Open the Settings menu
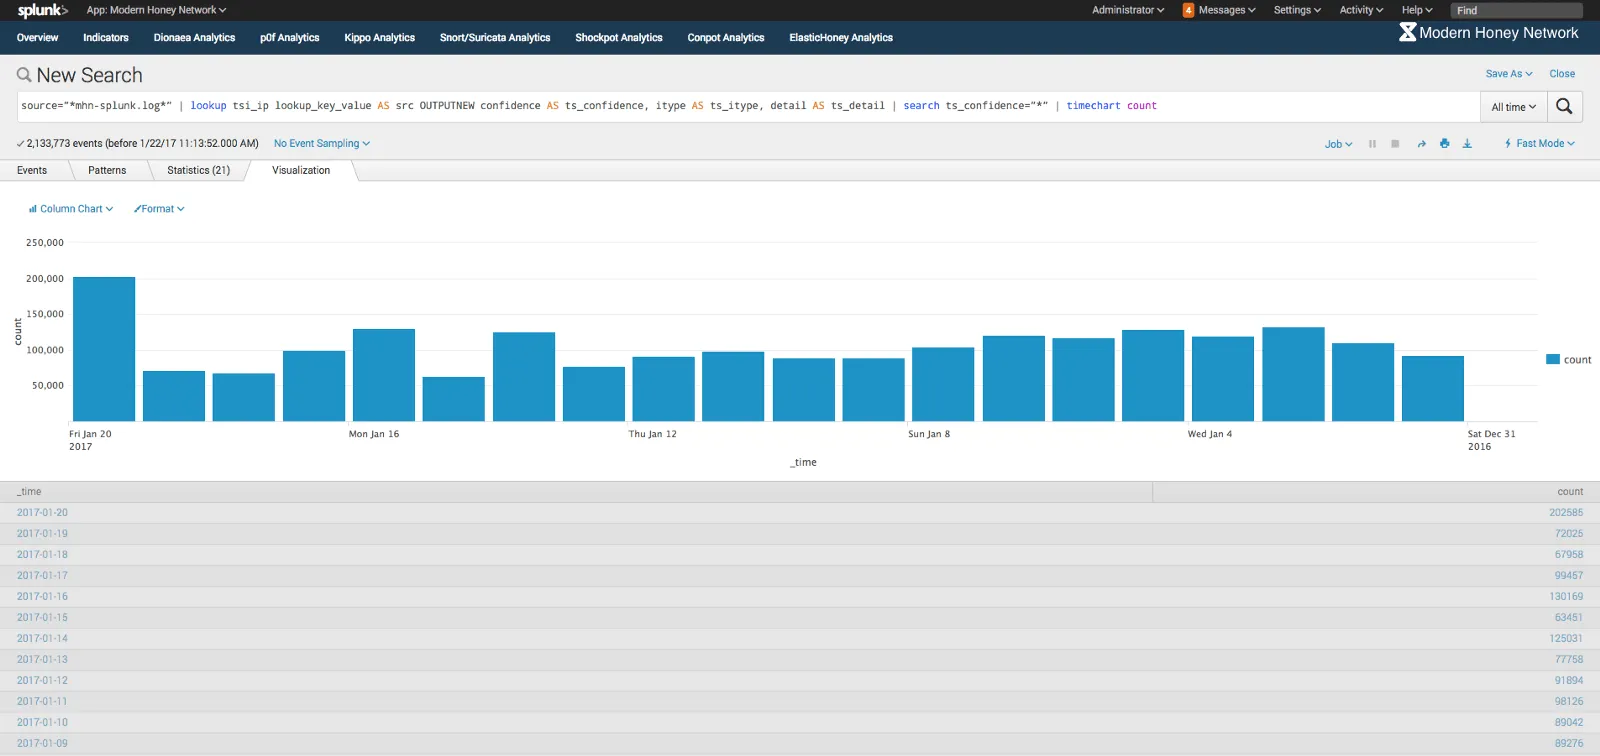 (x=1297, y=10)
